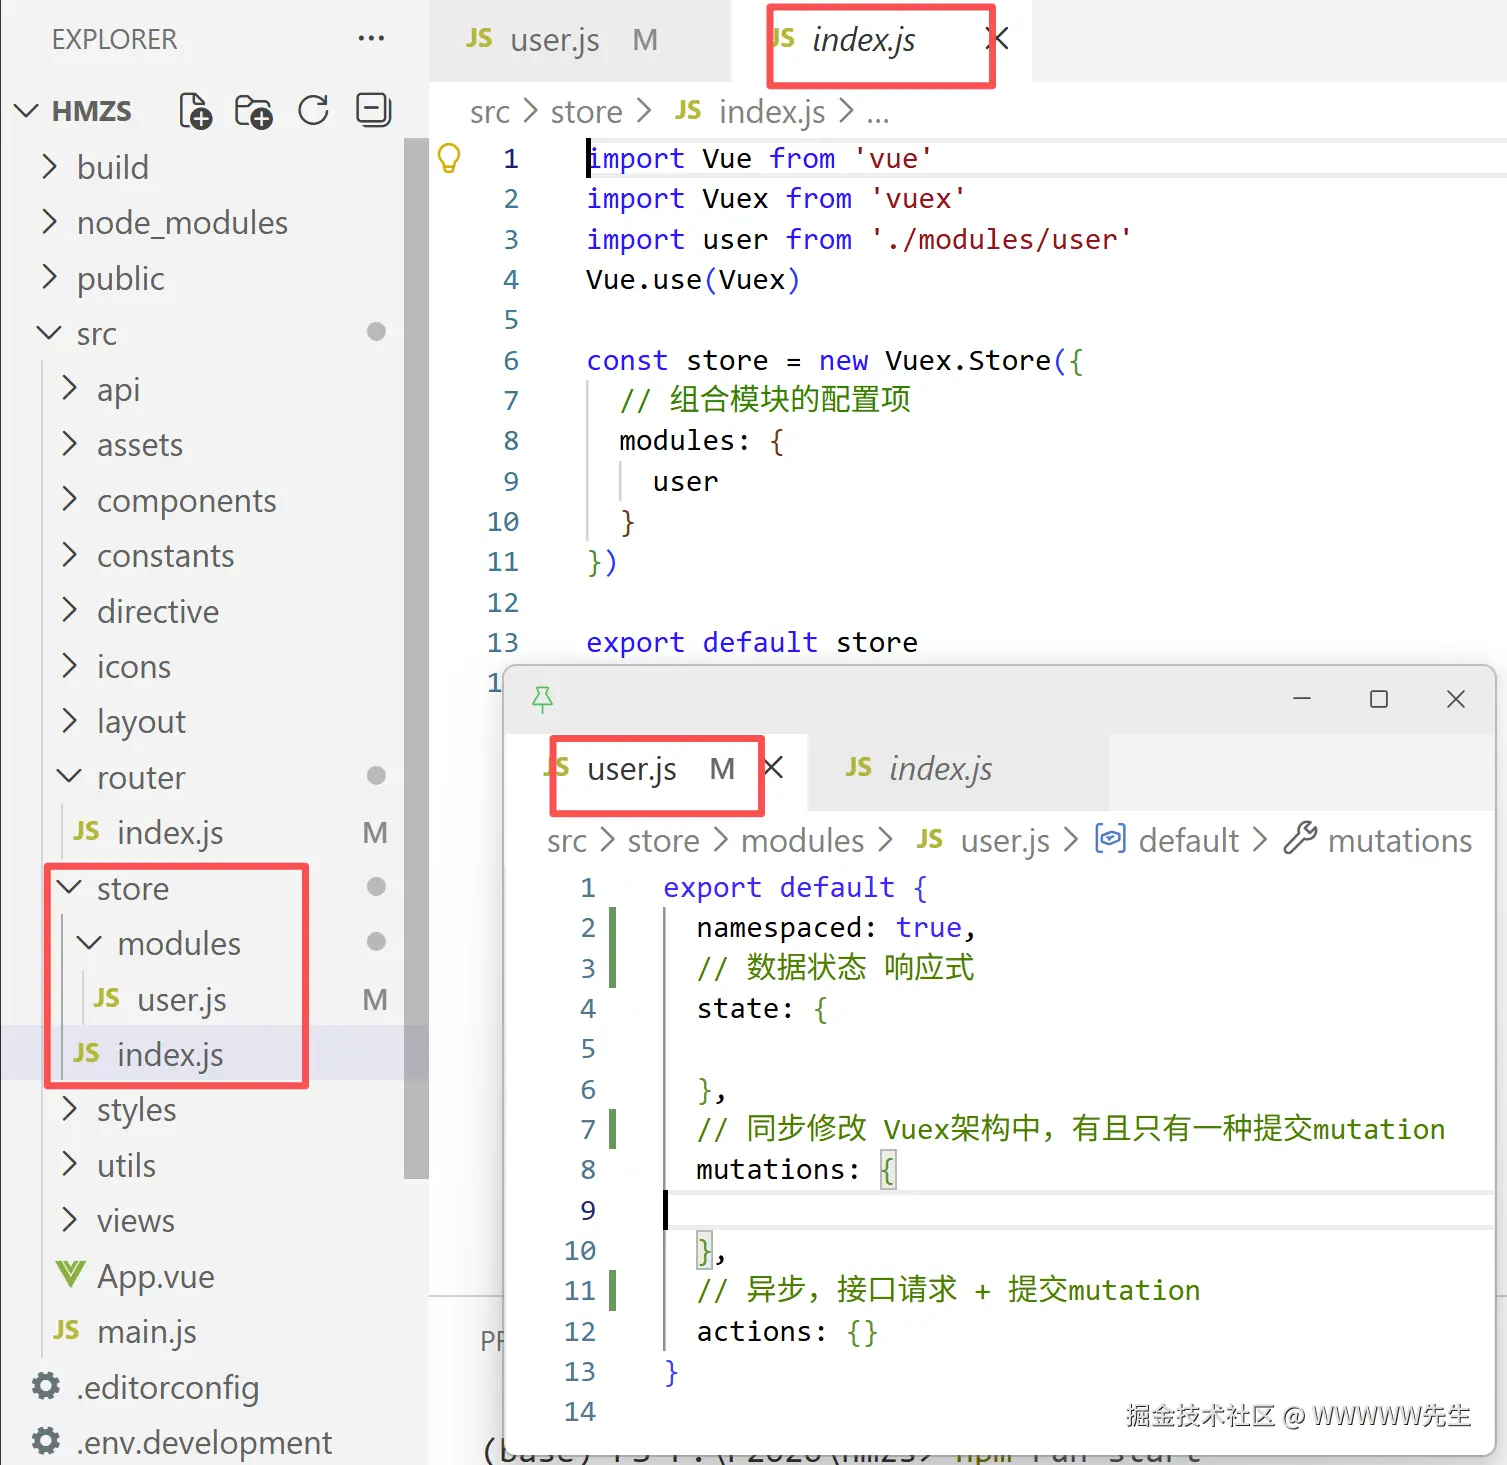This screenshot has height=1465, width=1507.
Task: Open App.vue file
Action: pyautogui.click(x=155, y=1276)
